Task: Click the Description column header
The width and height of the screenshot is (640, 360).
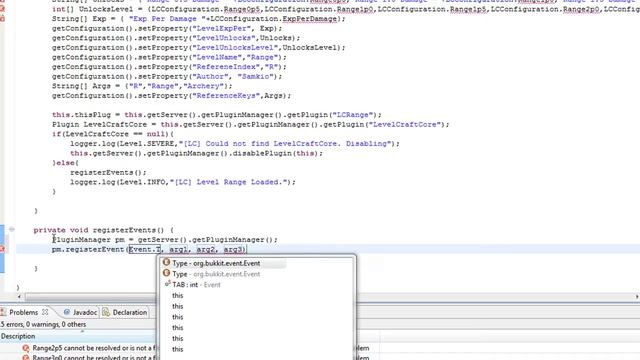Action: 78,336
